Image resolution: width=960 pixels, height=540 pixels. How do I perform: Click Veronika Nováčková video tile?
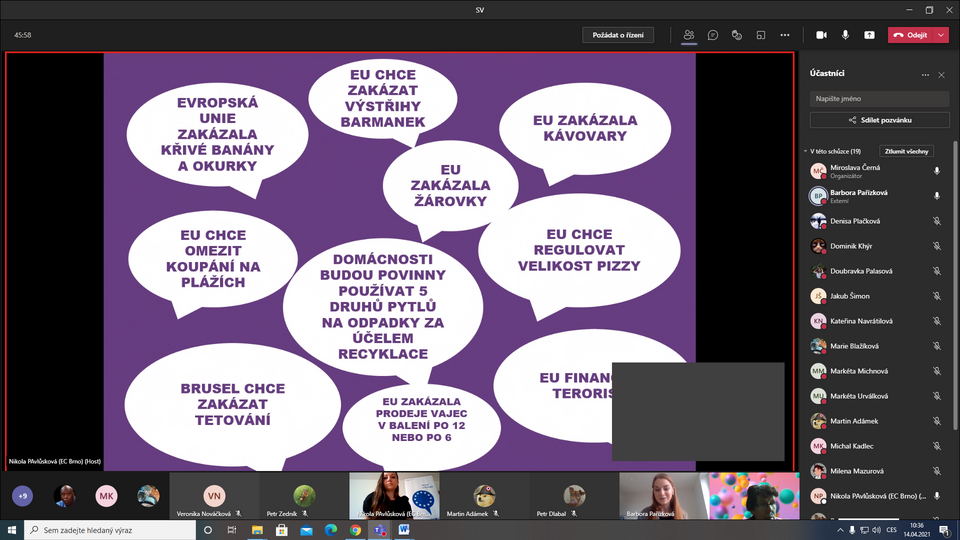tap(214, 495)
